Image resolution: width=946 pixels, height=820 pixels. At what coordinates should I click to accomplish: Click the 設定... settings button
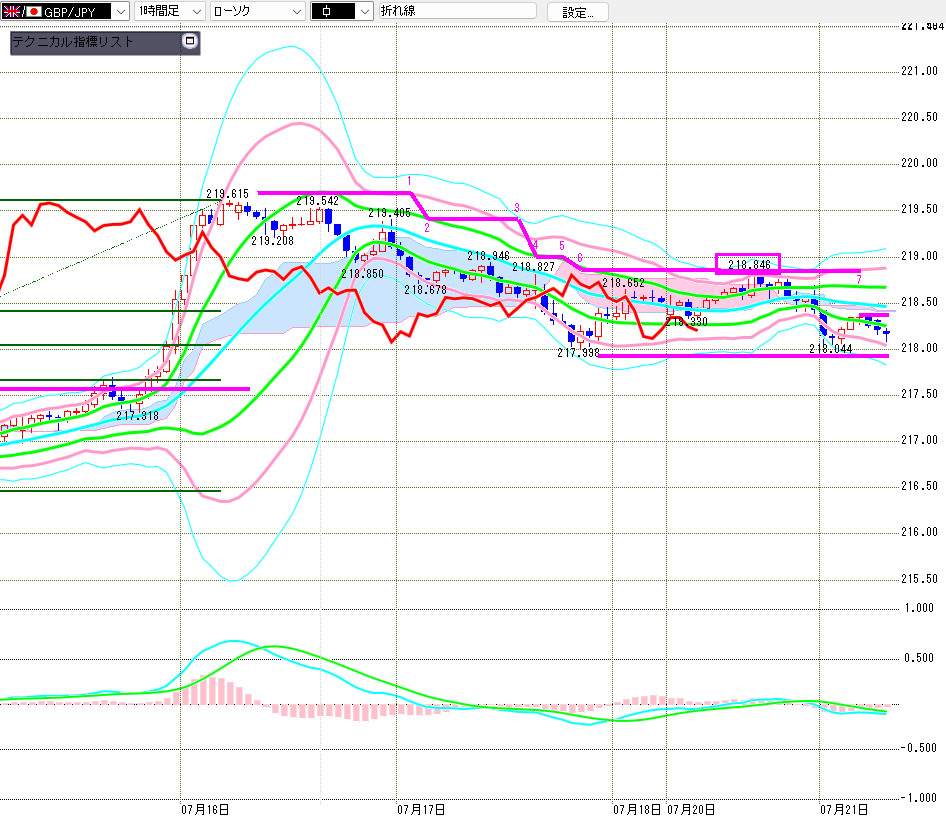(577, 12)
